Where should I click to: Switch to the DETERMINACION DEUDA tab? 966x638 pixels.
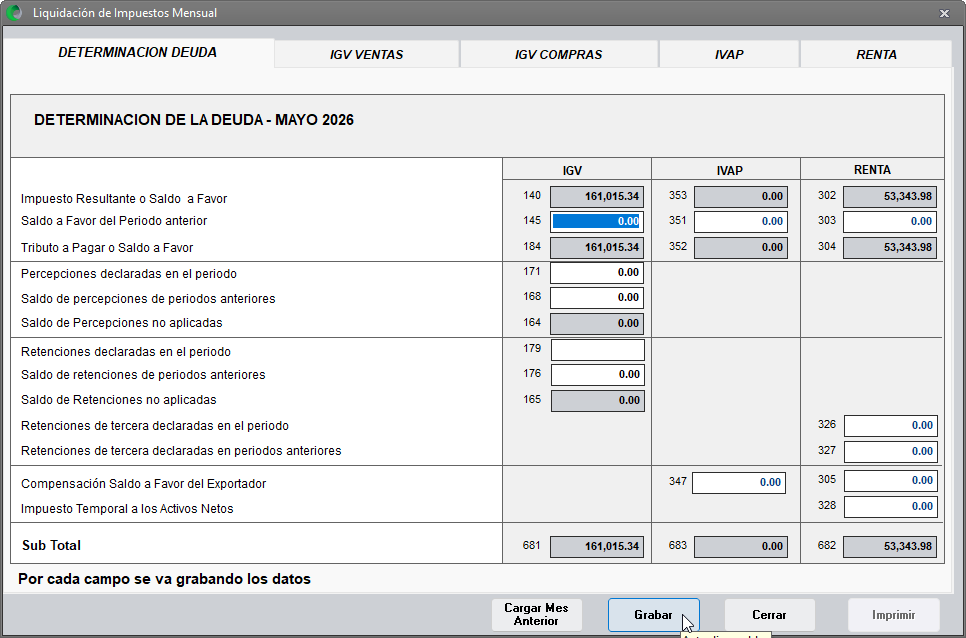(x=137, y=52)
